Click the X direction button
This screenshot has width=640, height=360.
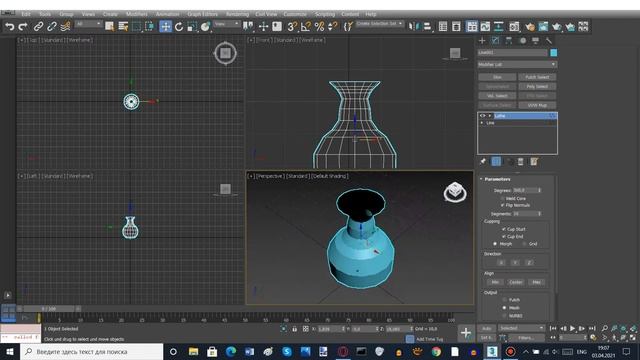point(502,262)
